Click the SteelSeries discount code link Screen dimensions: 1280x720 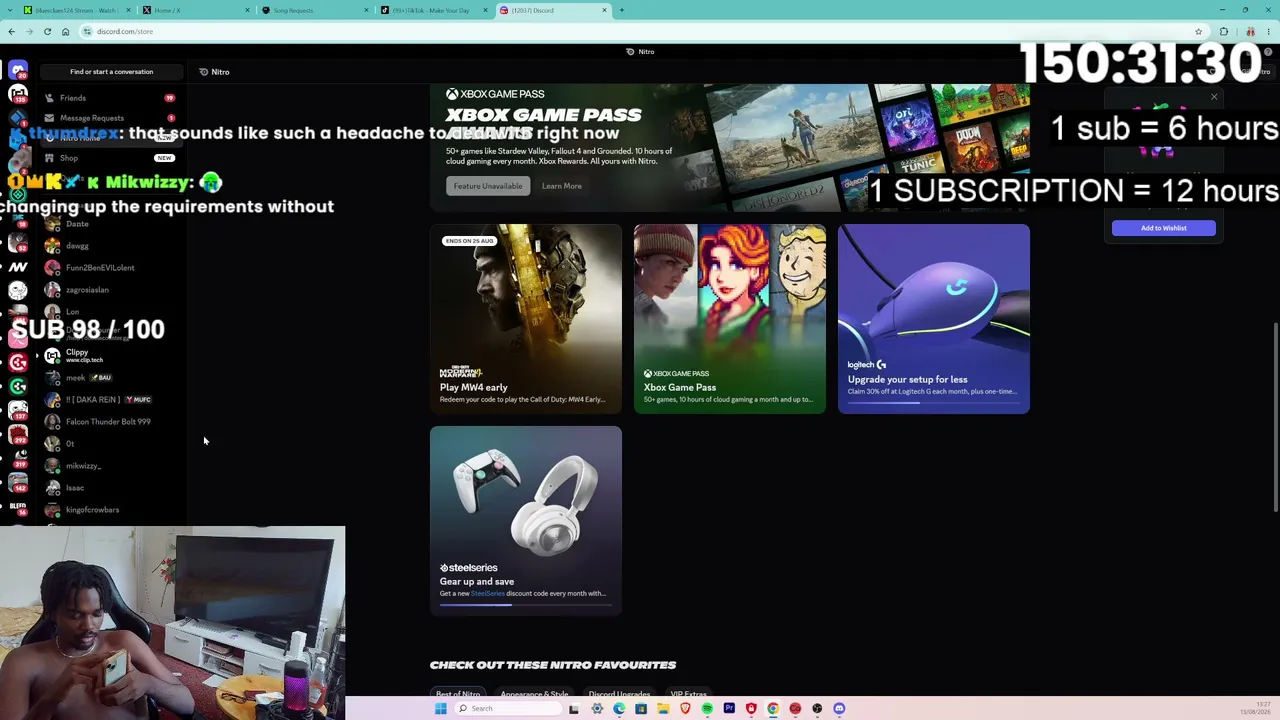coord(487,594)
